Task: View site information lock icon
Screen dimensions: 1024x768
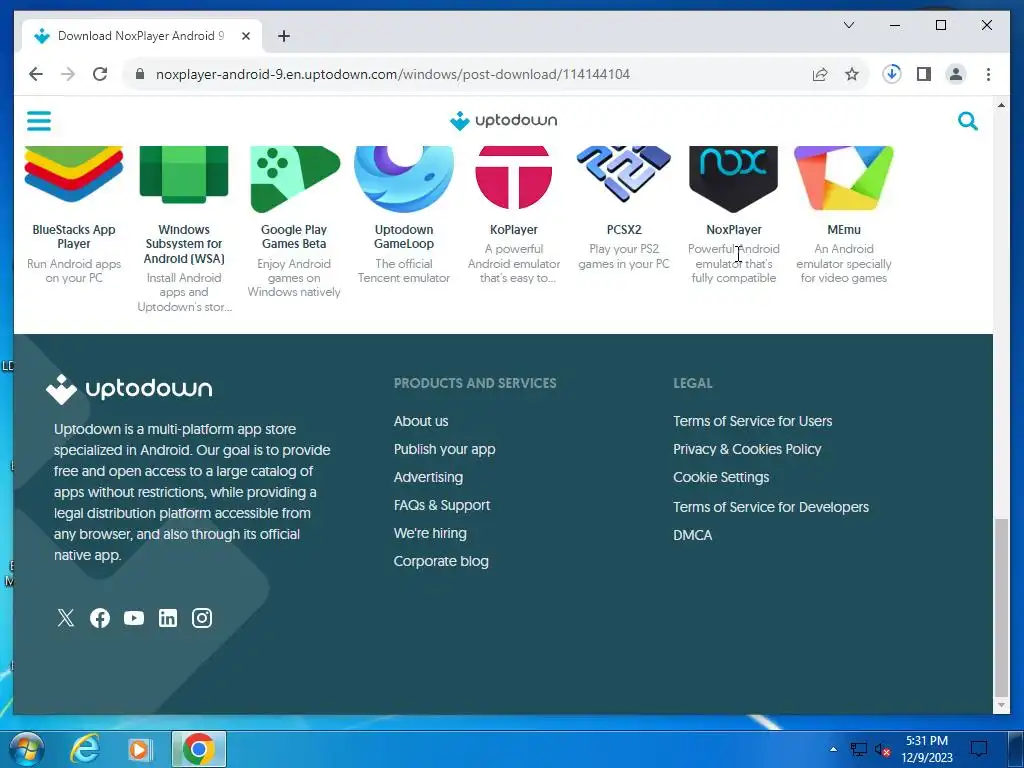Action: (x=139, y=74)
